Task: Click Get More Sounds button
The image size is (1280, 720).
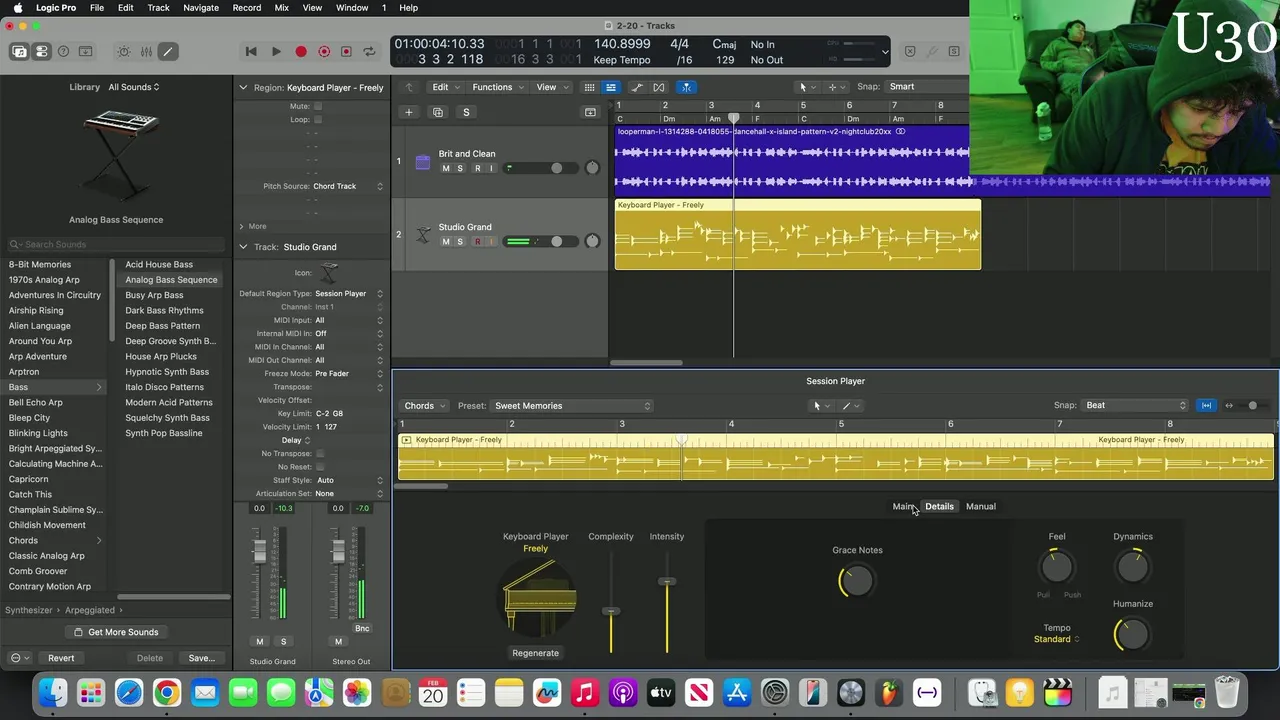Action: 116,632
